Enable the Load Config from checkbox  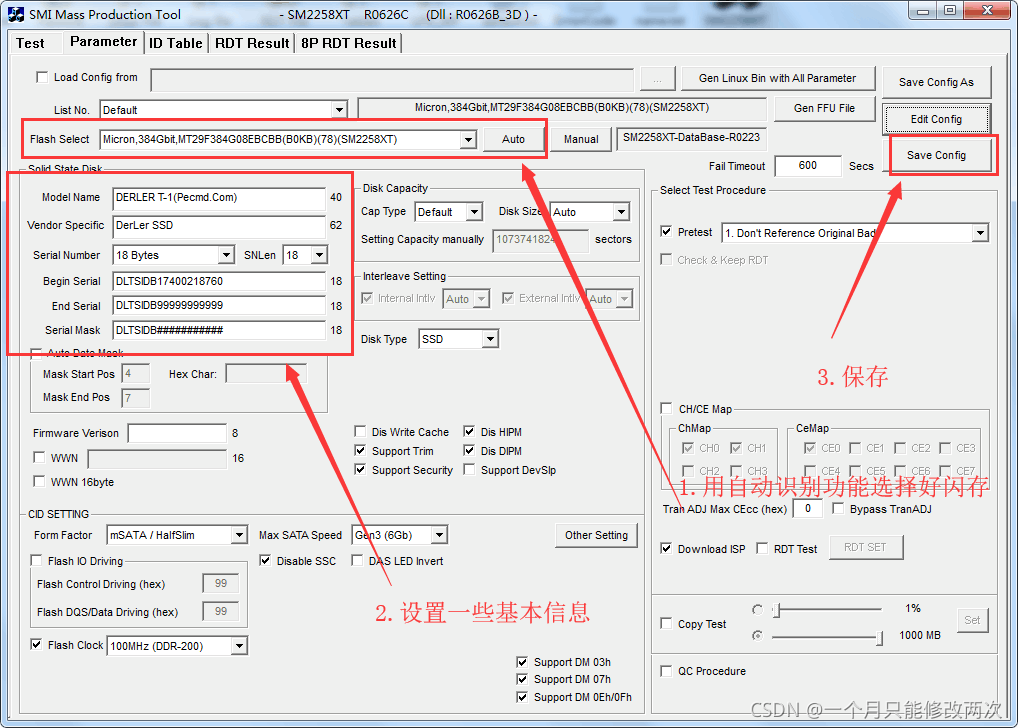pos(42,77)
